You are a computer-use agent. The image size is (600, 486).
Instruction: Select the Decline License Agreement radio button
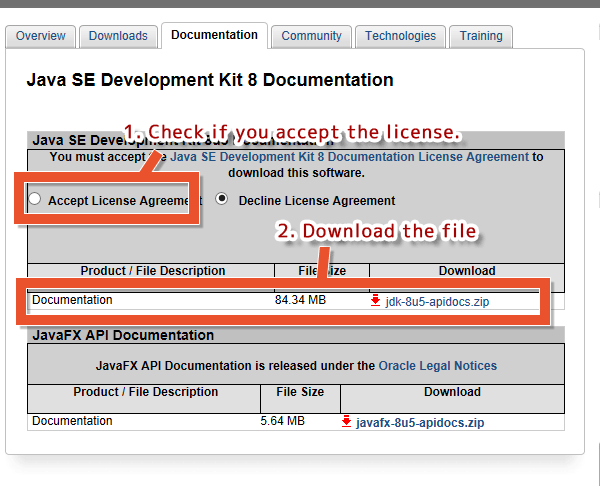[222, 199]
